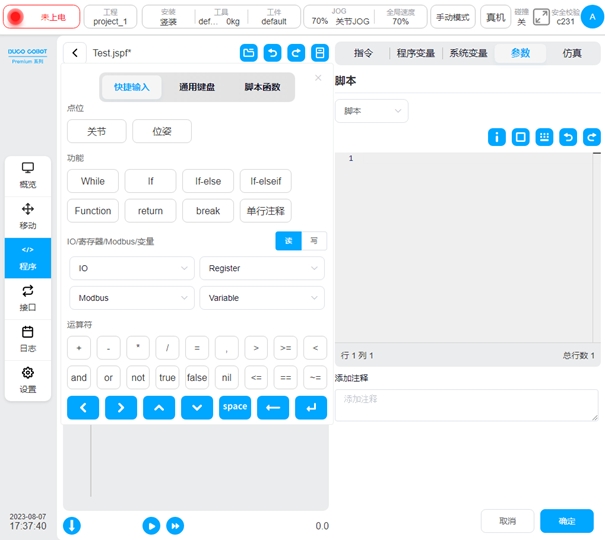Click the fast-forward step button at bottom
Screen dimensions: 605x540
175,525
